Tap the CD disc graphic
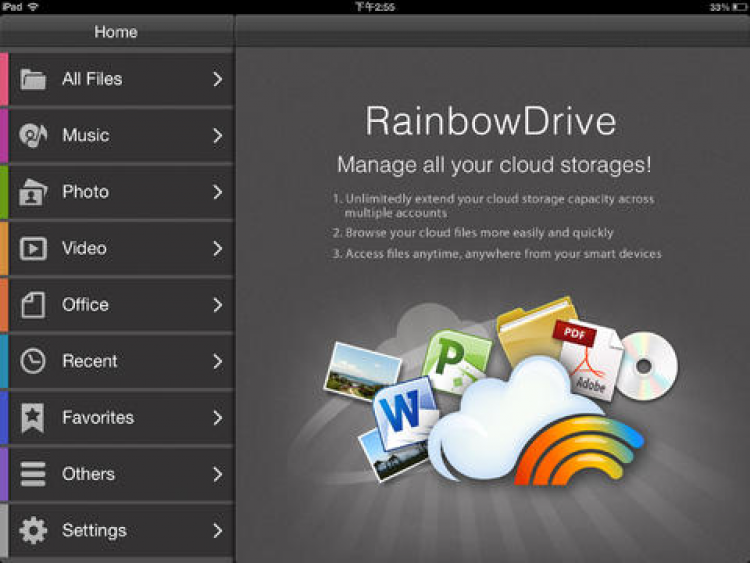Screen dimensions: 750x563 coord(647,366)
